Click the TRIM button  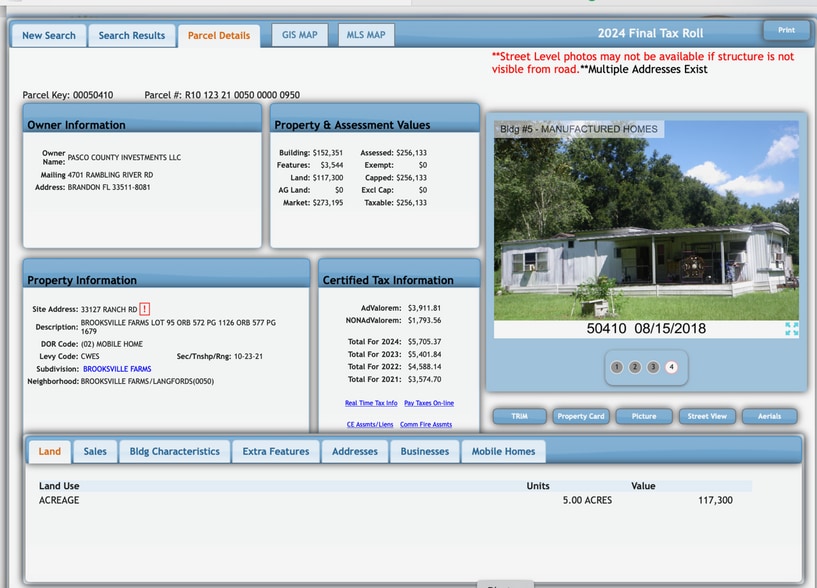click(519, 416)
